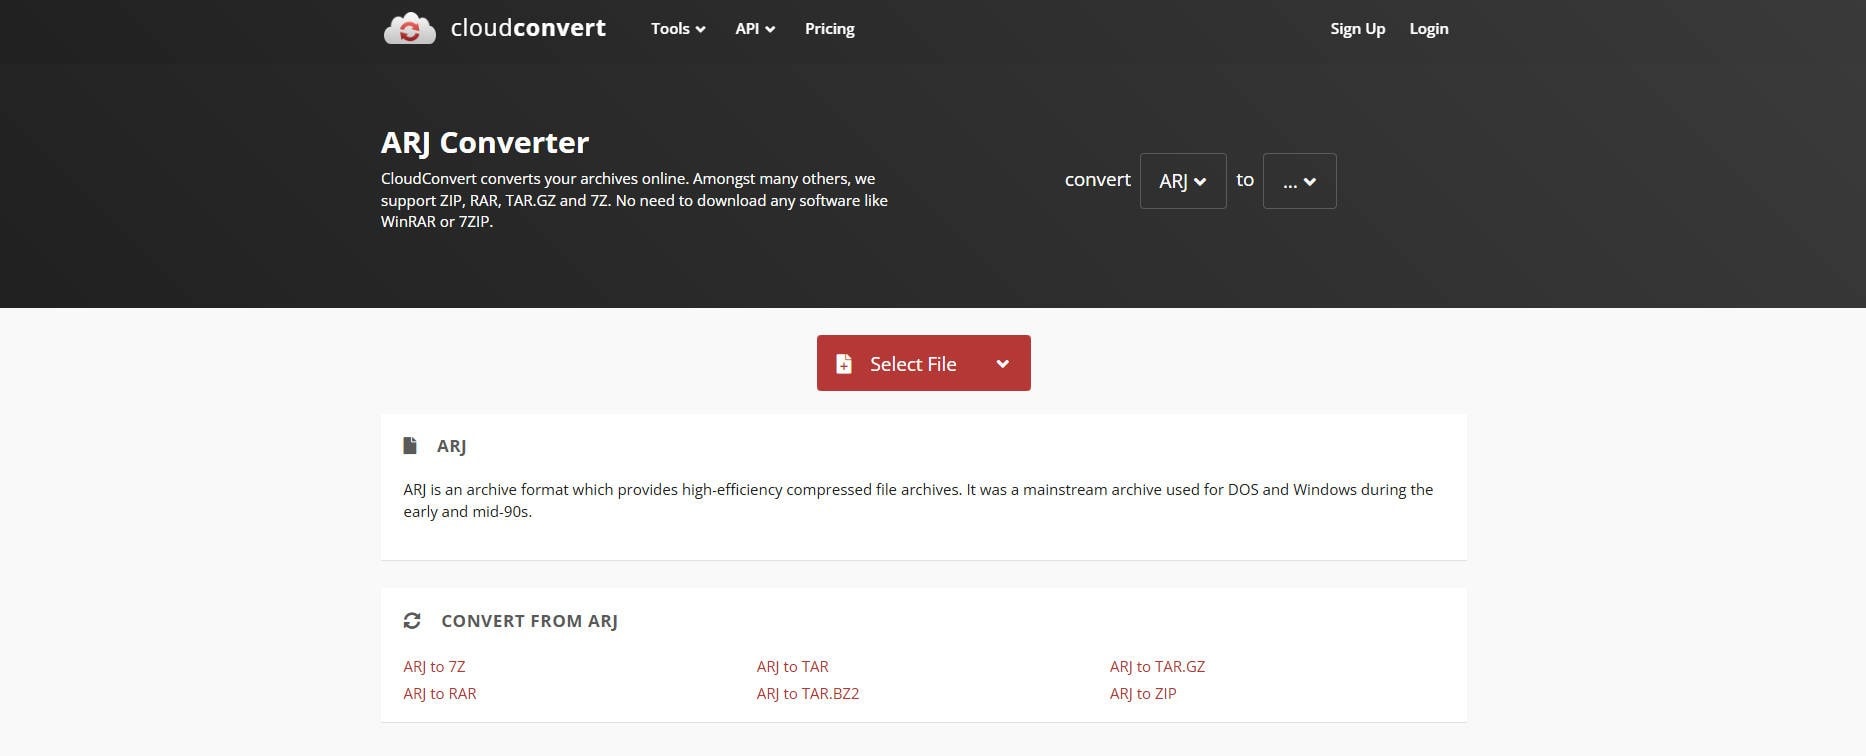
Task: Open the target format dropdown
Action: coord(1299,181)
